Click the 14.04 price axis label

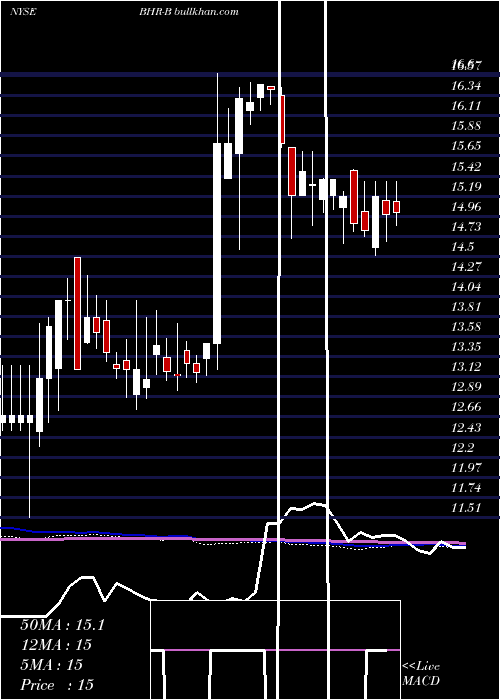[x=467, y=287]
